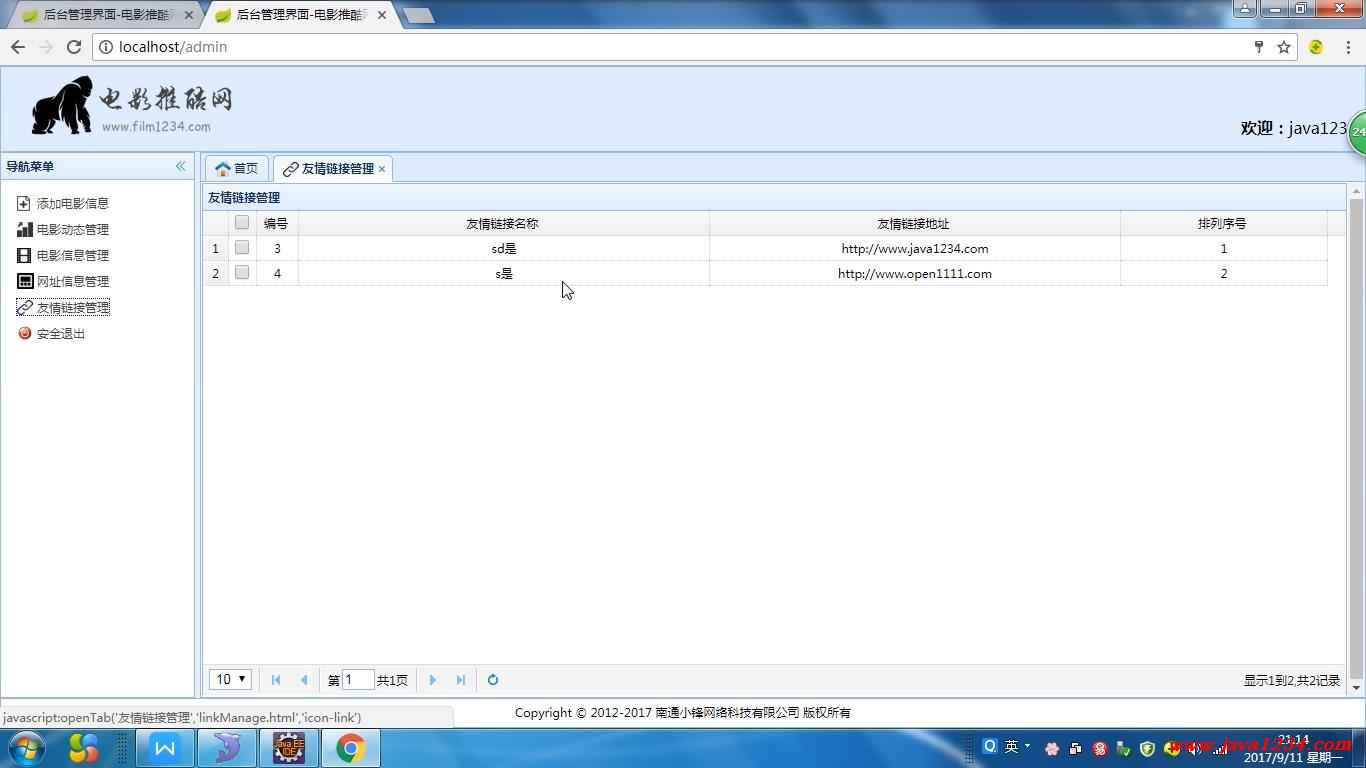Image resolution: width=1366 pixels, height=768 pixels.
Task: Close the 友情链接管理 tab
Action: point(382,169)
